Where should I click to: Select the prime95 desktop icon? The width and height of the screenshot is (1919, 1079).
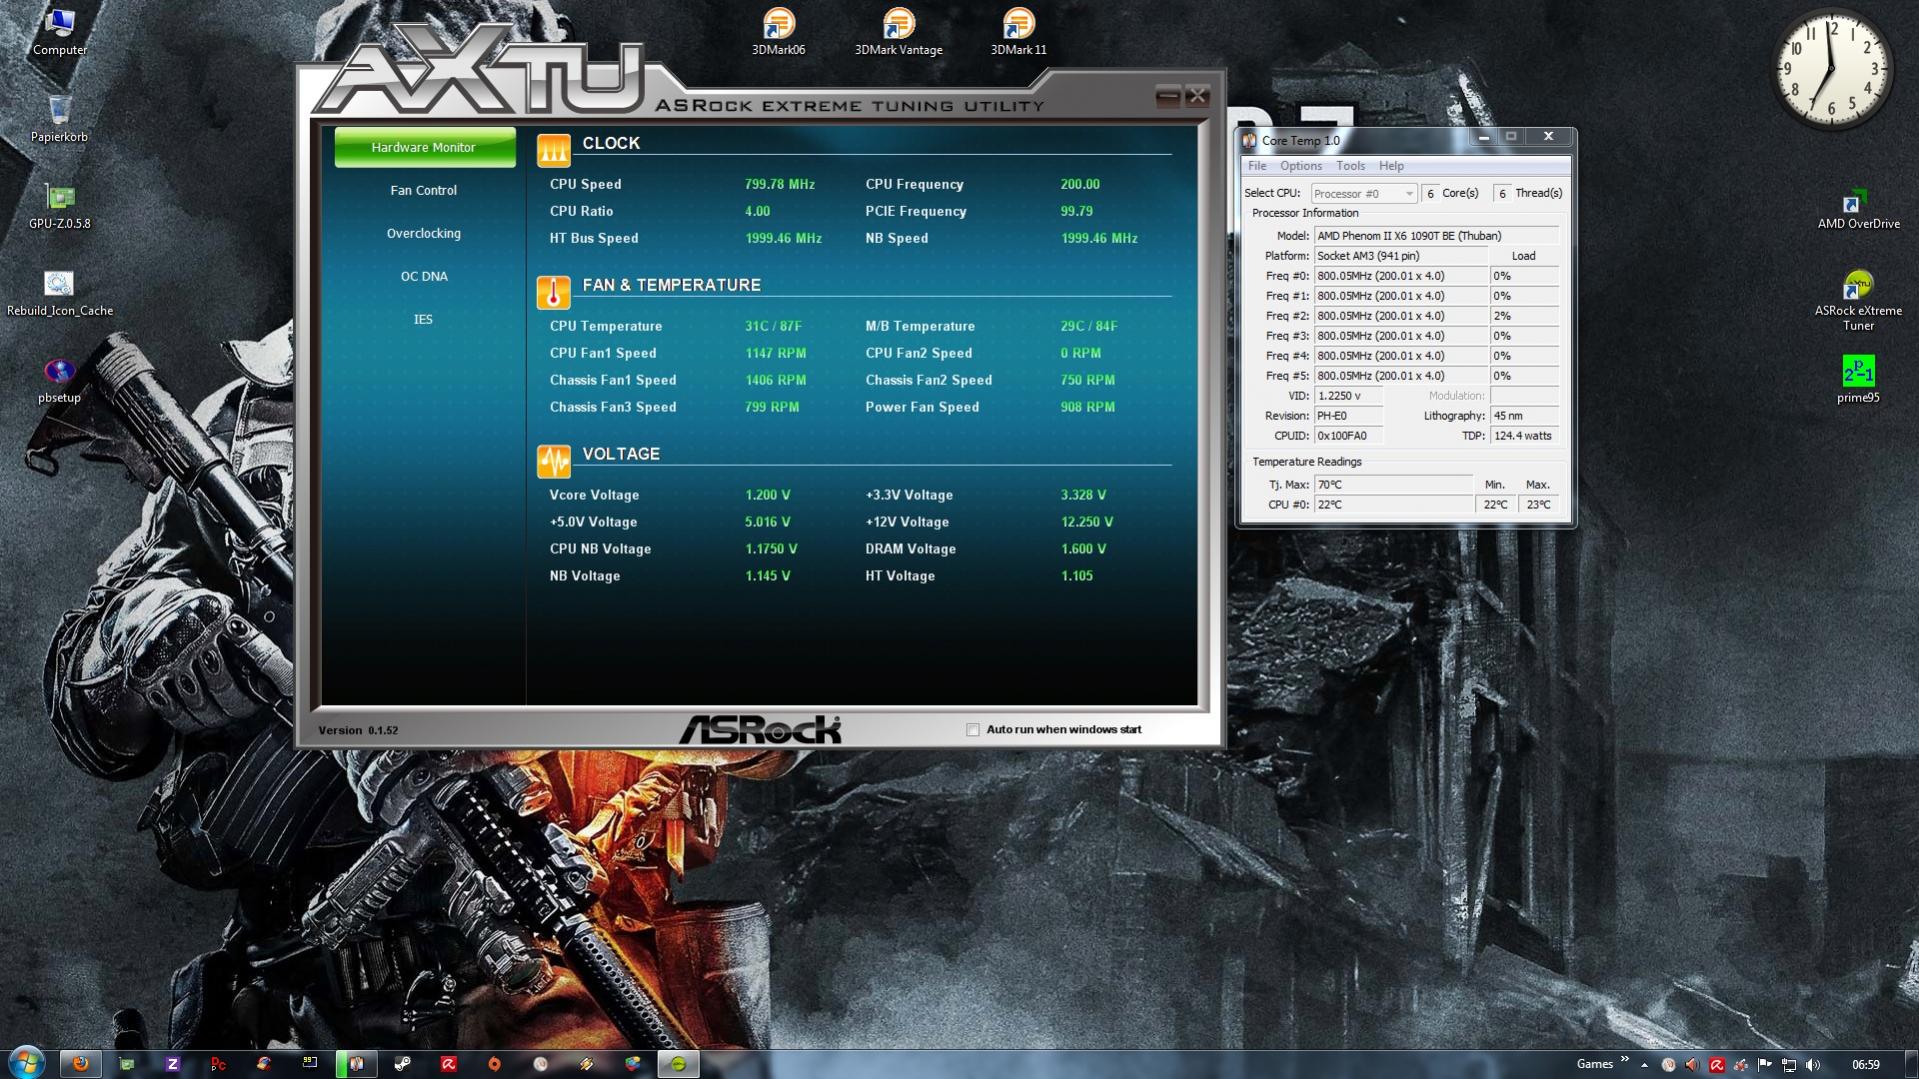tap(1858, 380)
